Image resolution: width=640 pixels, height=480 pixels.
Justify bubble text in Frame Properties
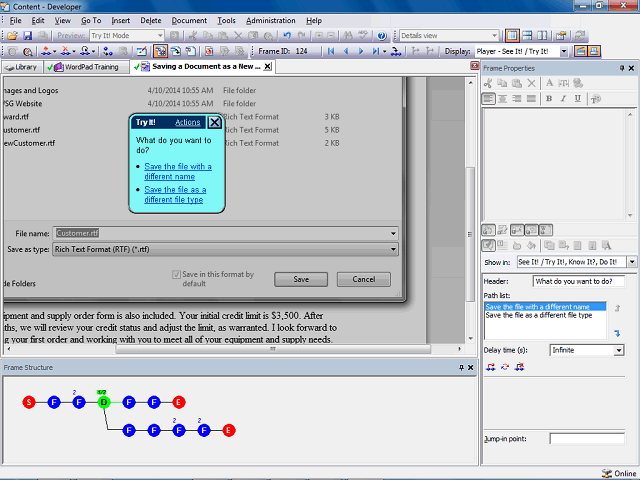531,98
